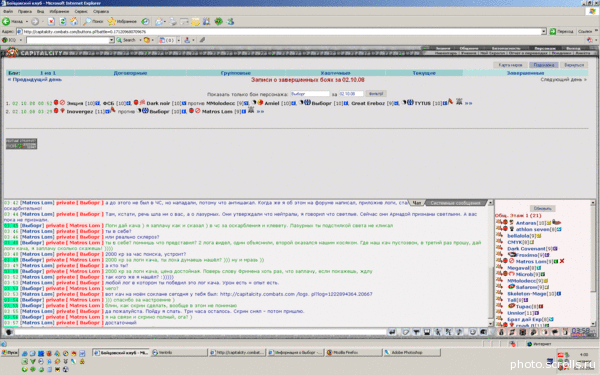Go to Следующий день » link
This screenshot has width=600, height=375.
tap(563, 80)
